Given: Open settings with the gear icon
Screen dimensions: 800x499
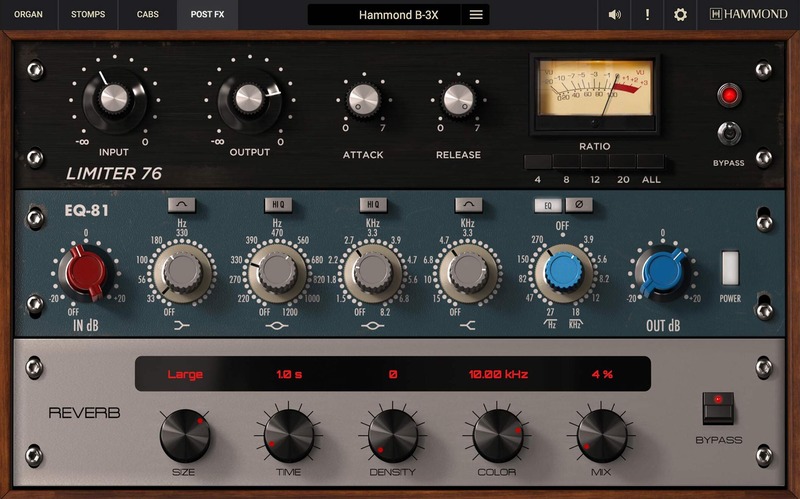Looking at the screenshot, I should click(680, 15).
